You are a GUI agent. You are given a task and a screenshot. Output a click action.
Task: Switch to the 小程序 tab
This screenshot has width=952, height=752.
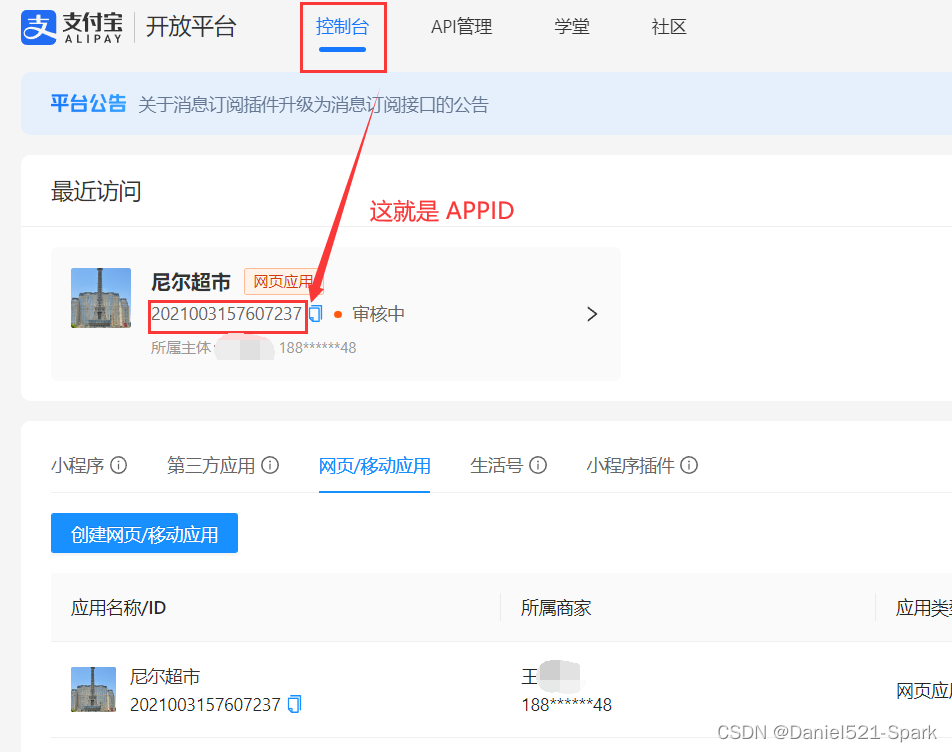tap(78, 465)
